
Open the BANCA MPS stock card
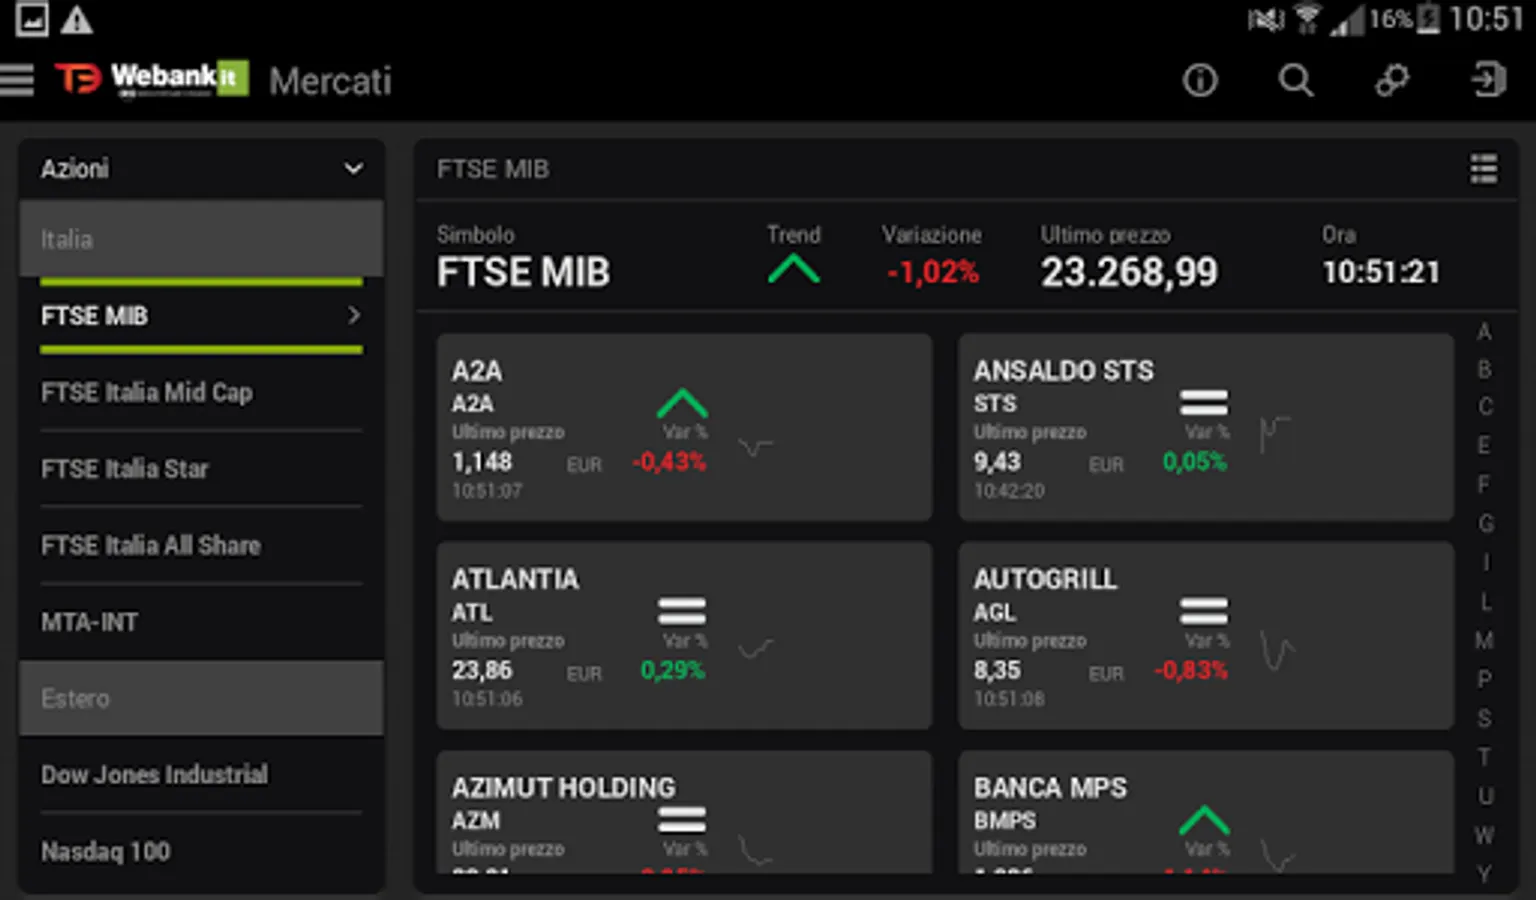pos(1206,812)
